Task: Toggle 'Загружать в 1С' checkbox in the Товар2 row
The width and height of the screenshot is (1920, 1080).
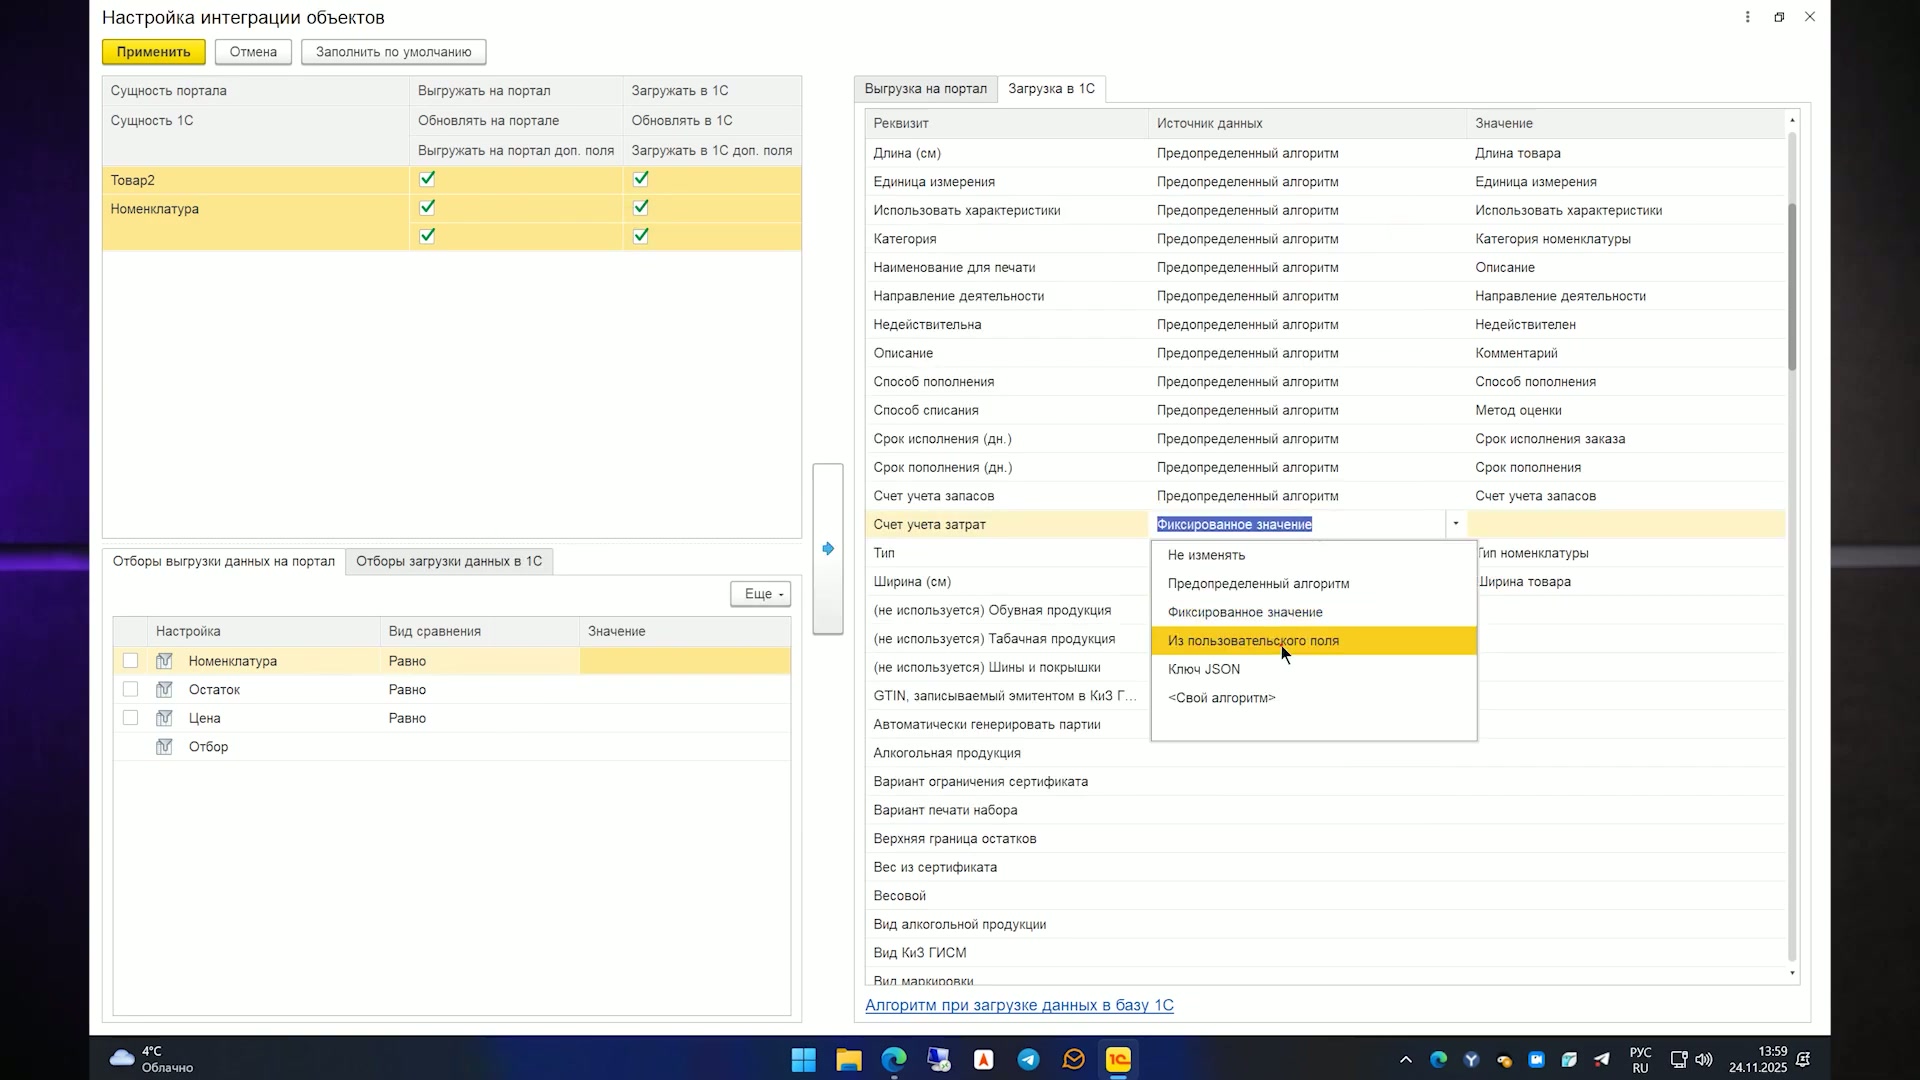Action: [641, 179]
